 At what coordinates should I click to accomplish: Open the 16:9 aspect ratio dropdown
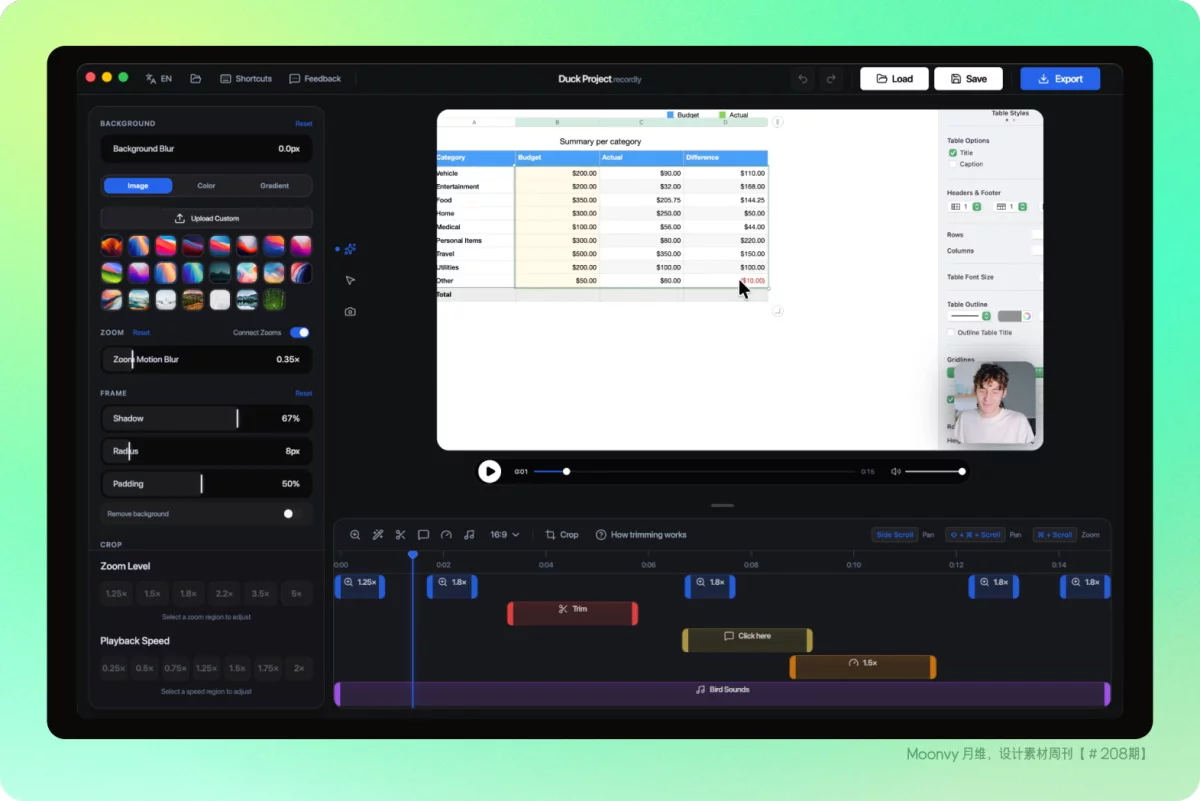504,535
